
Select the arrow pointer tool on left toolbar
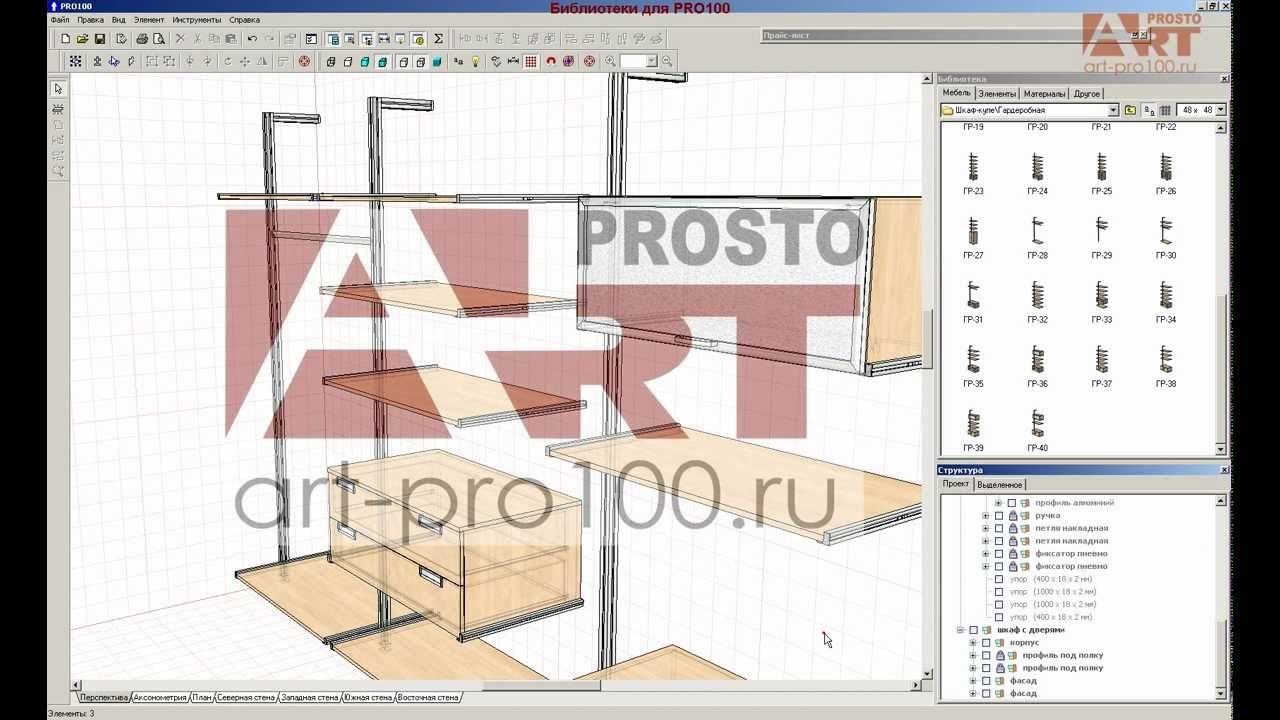click(58, 89)
